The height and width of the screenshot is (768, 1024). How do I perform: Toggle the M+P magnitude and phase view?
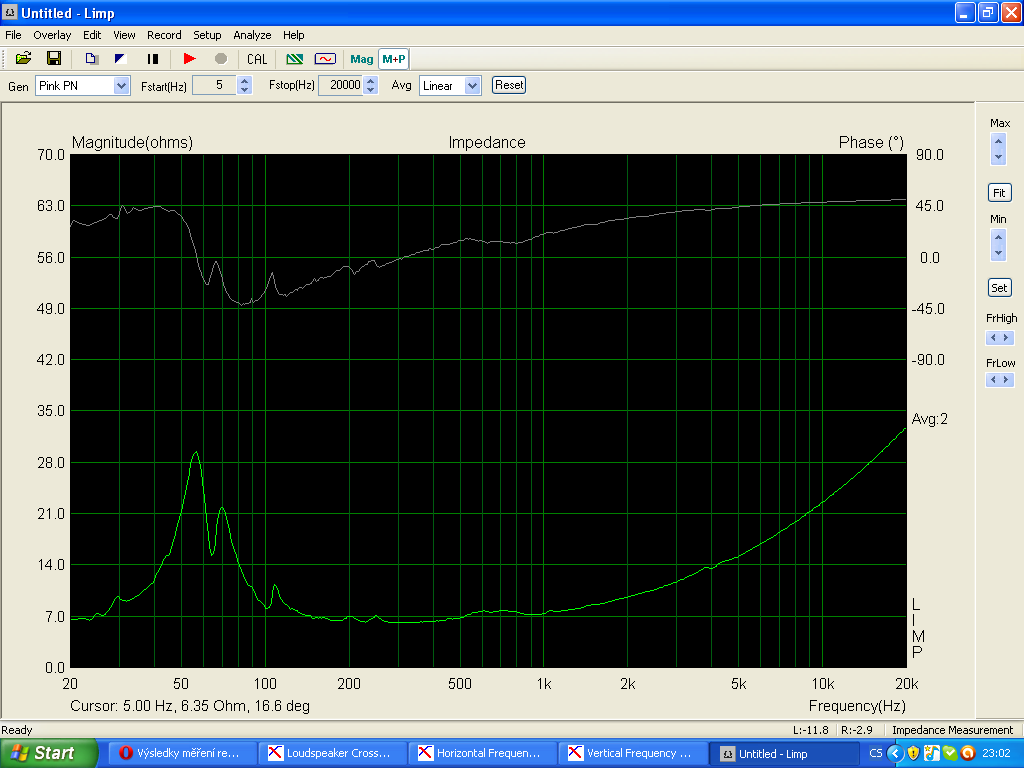coord(394,59)
